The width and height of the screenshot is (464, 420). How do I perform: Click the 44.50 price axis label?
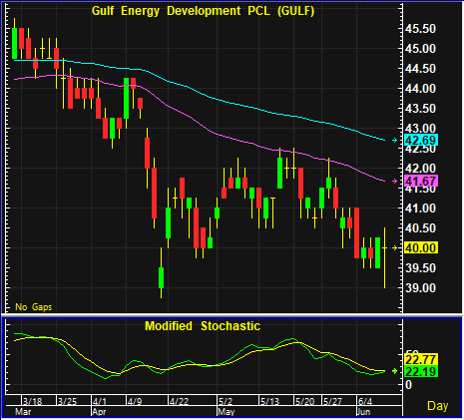(x=420, y=69)
